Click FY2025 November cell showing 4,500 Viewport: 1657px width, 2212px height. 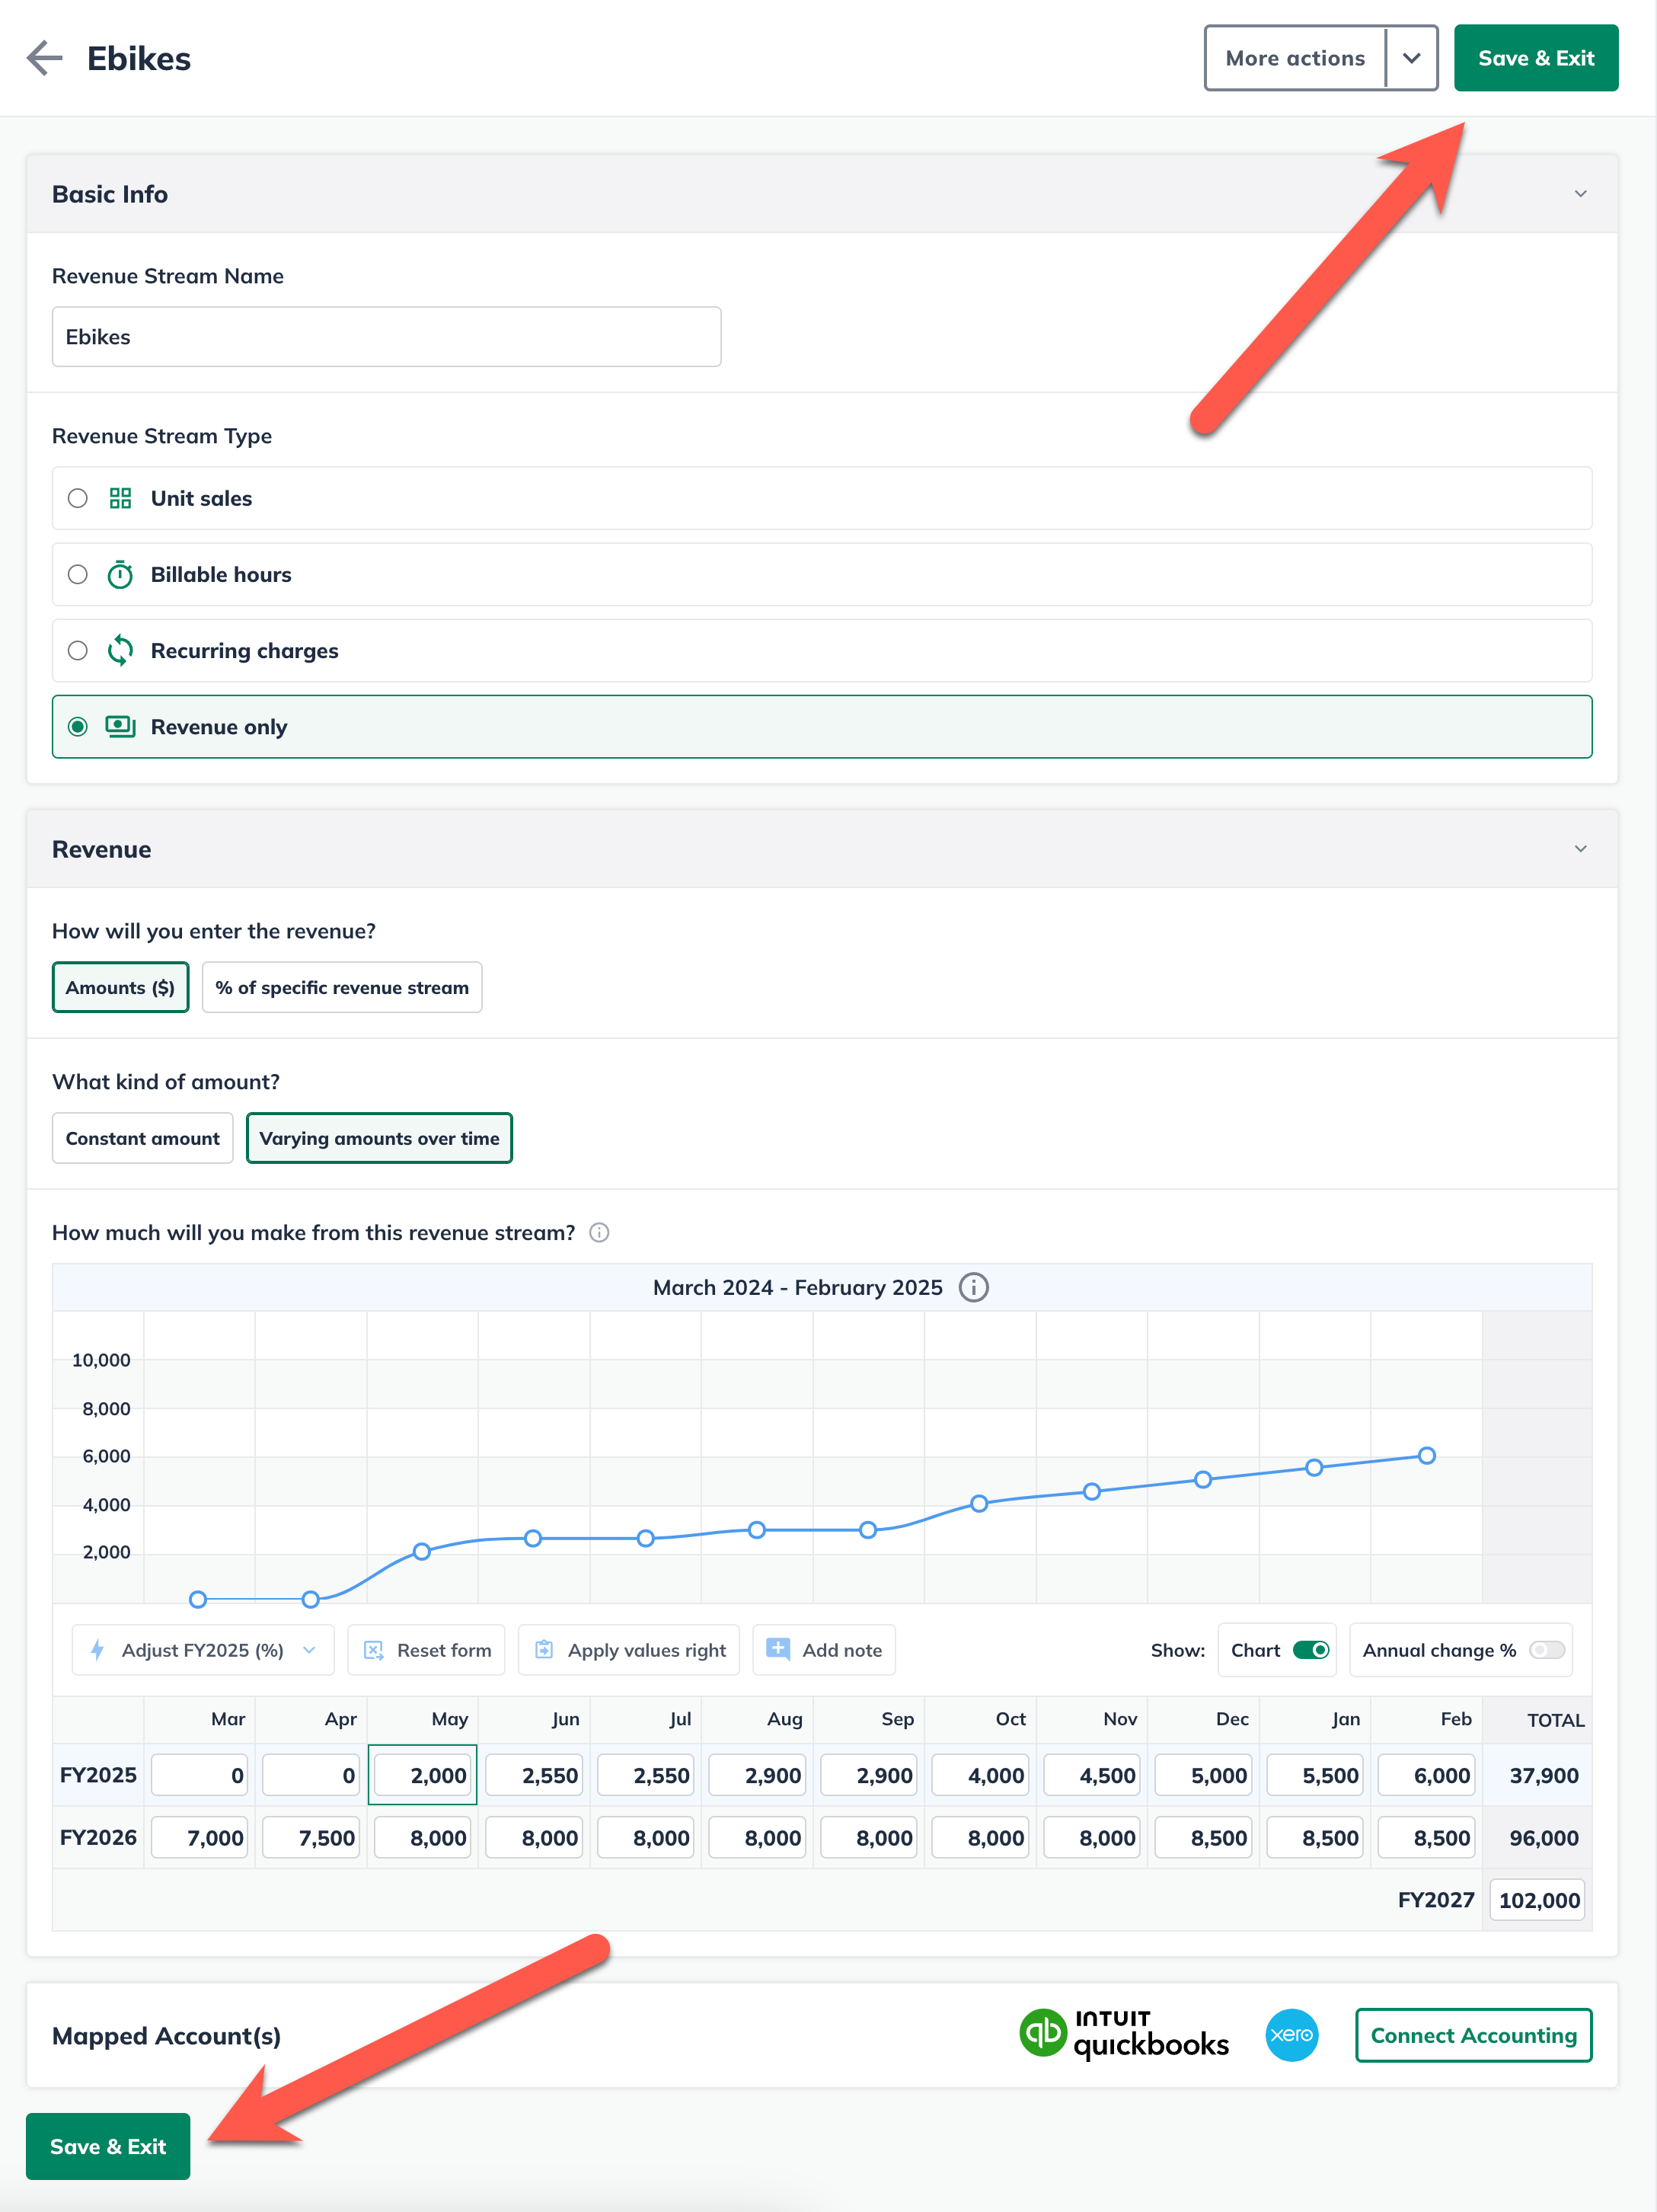click(x=1093, y=1776)
